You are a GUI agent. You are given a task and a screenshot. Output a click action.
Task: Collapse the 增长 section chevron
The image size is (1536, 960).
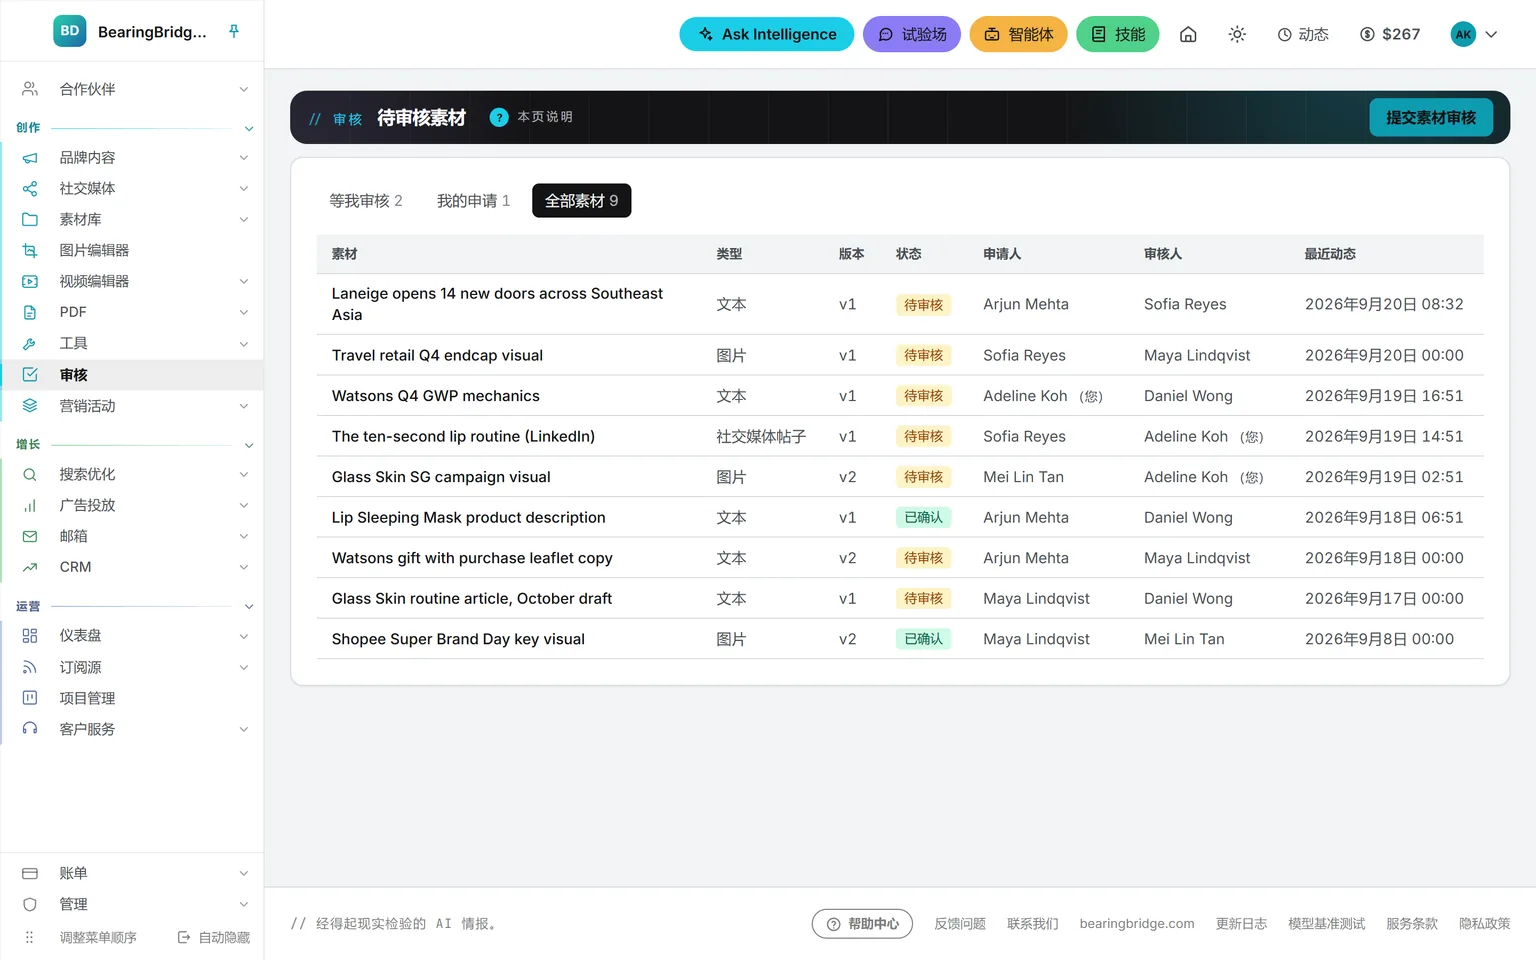[x=249, y=445]
